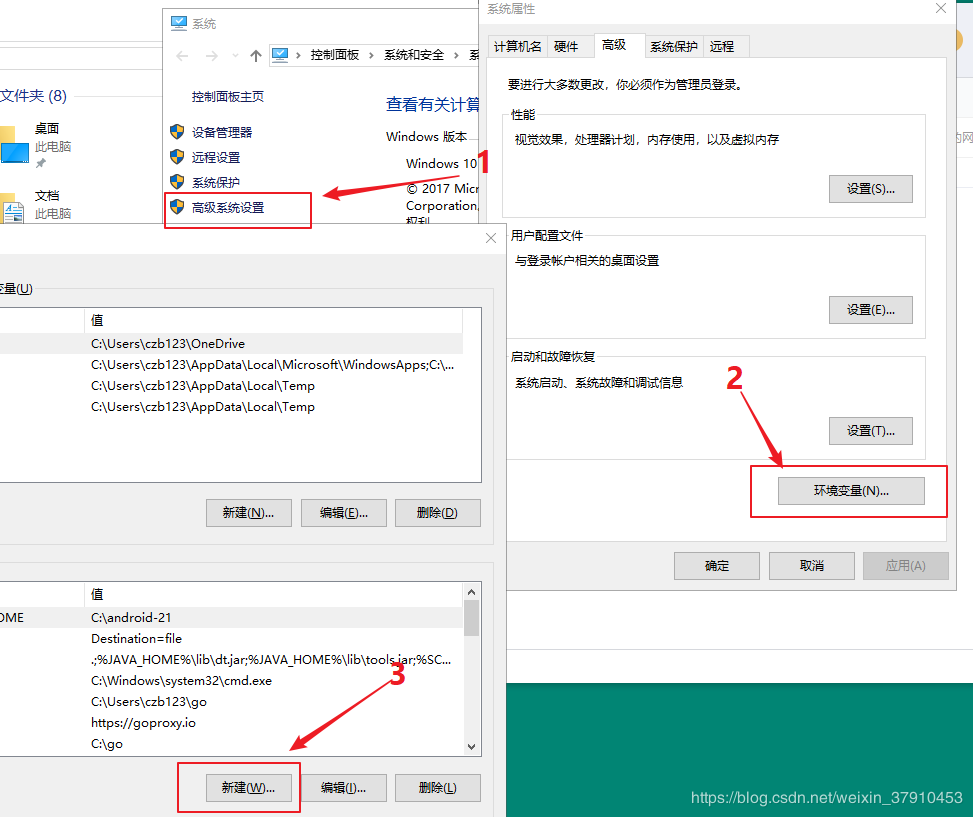
Task: Switch to 计算机名 tab
Action: [x=518, y=47]
